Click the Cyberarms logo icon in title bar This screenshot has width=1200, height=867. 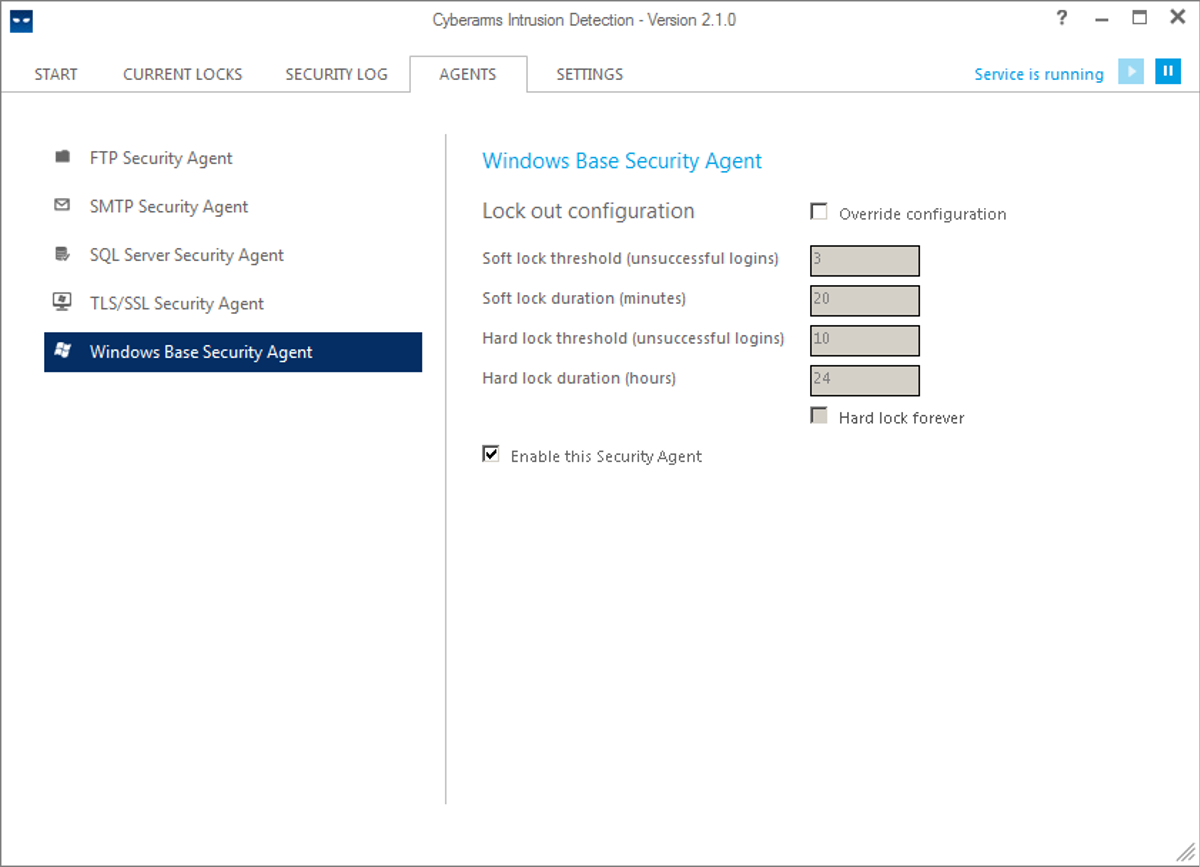click(21, 21)
